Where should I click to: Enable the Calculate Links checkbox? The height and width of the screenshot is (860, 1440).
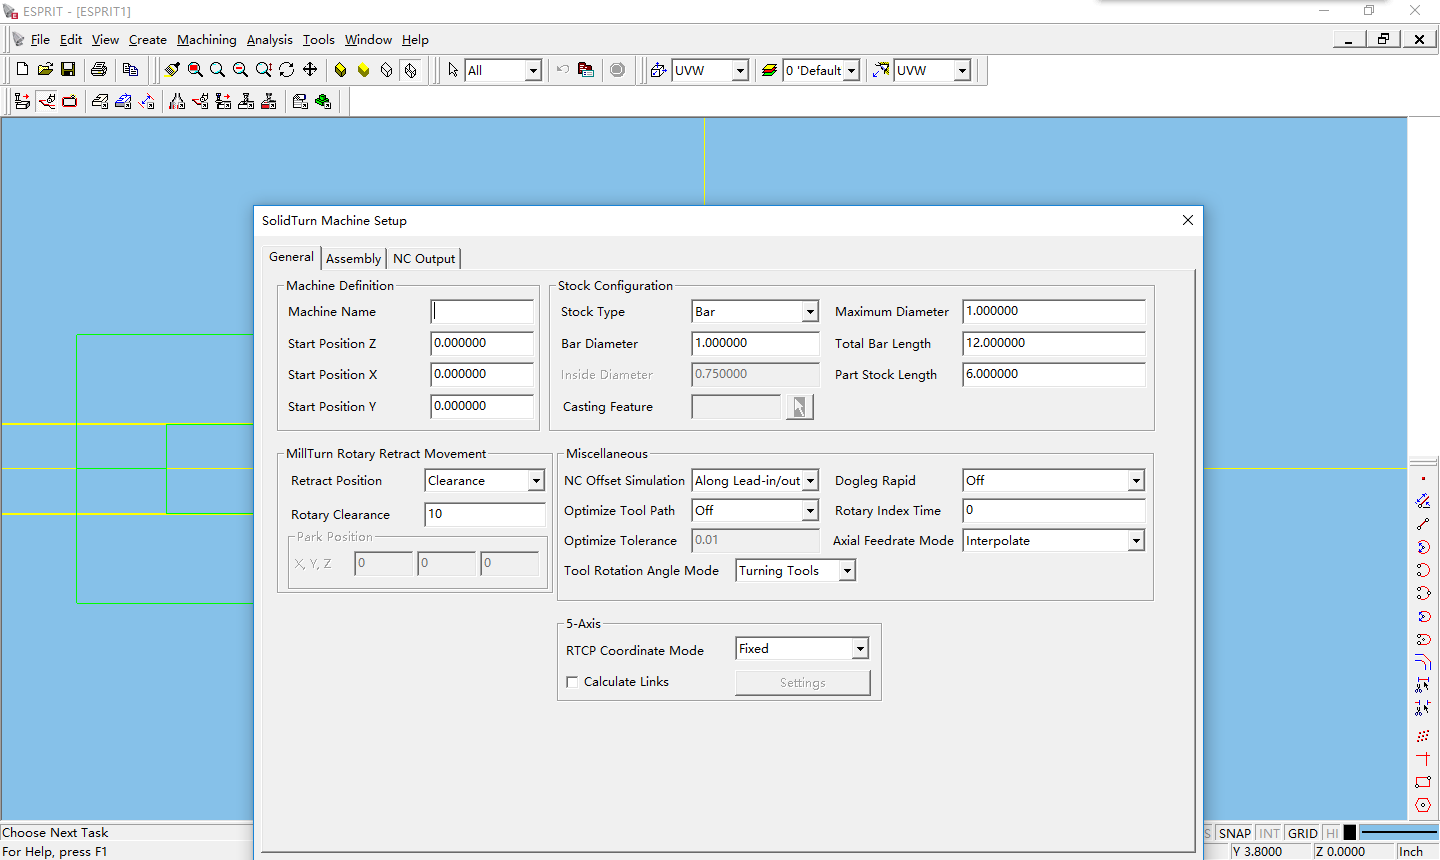pos(572,682)
